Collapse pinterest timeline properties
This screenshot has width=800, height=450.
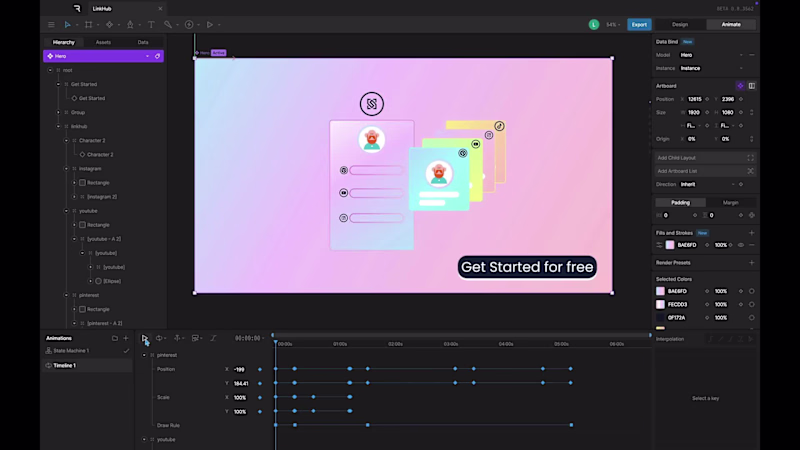pyautogui.click(x=144, y=355)
